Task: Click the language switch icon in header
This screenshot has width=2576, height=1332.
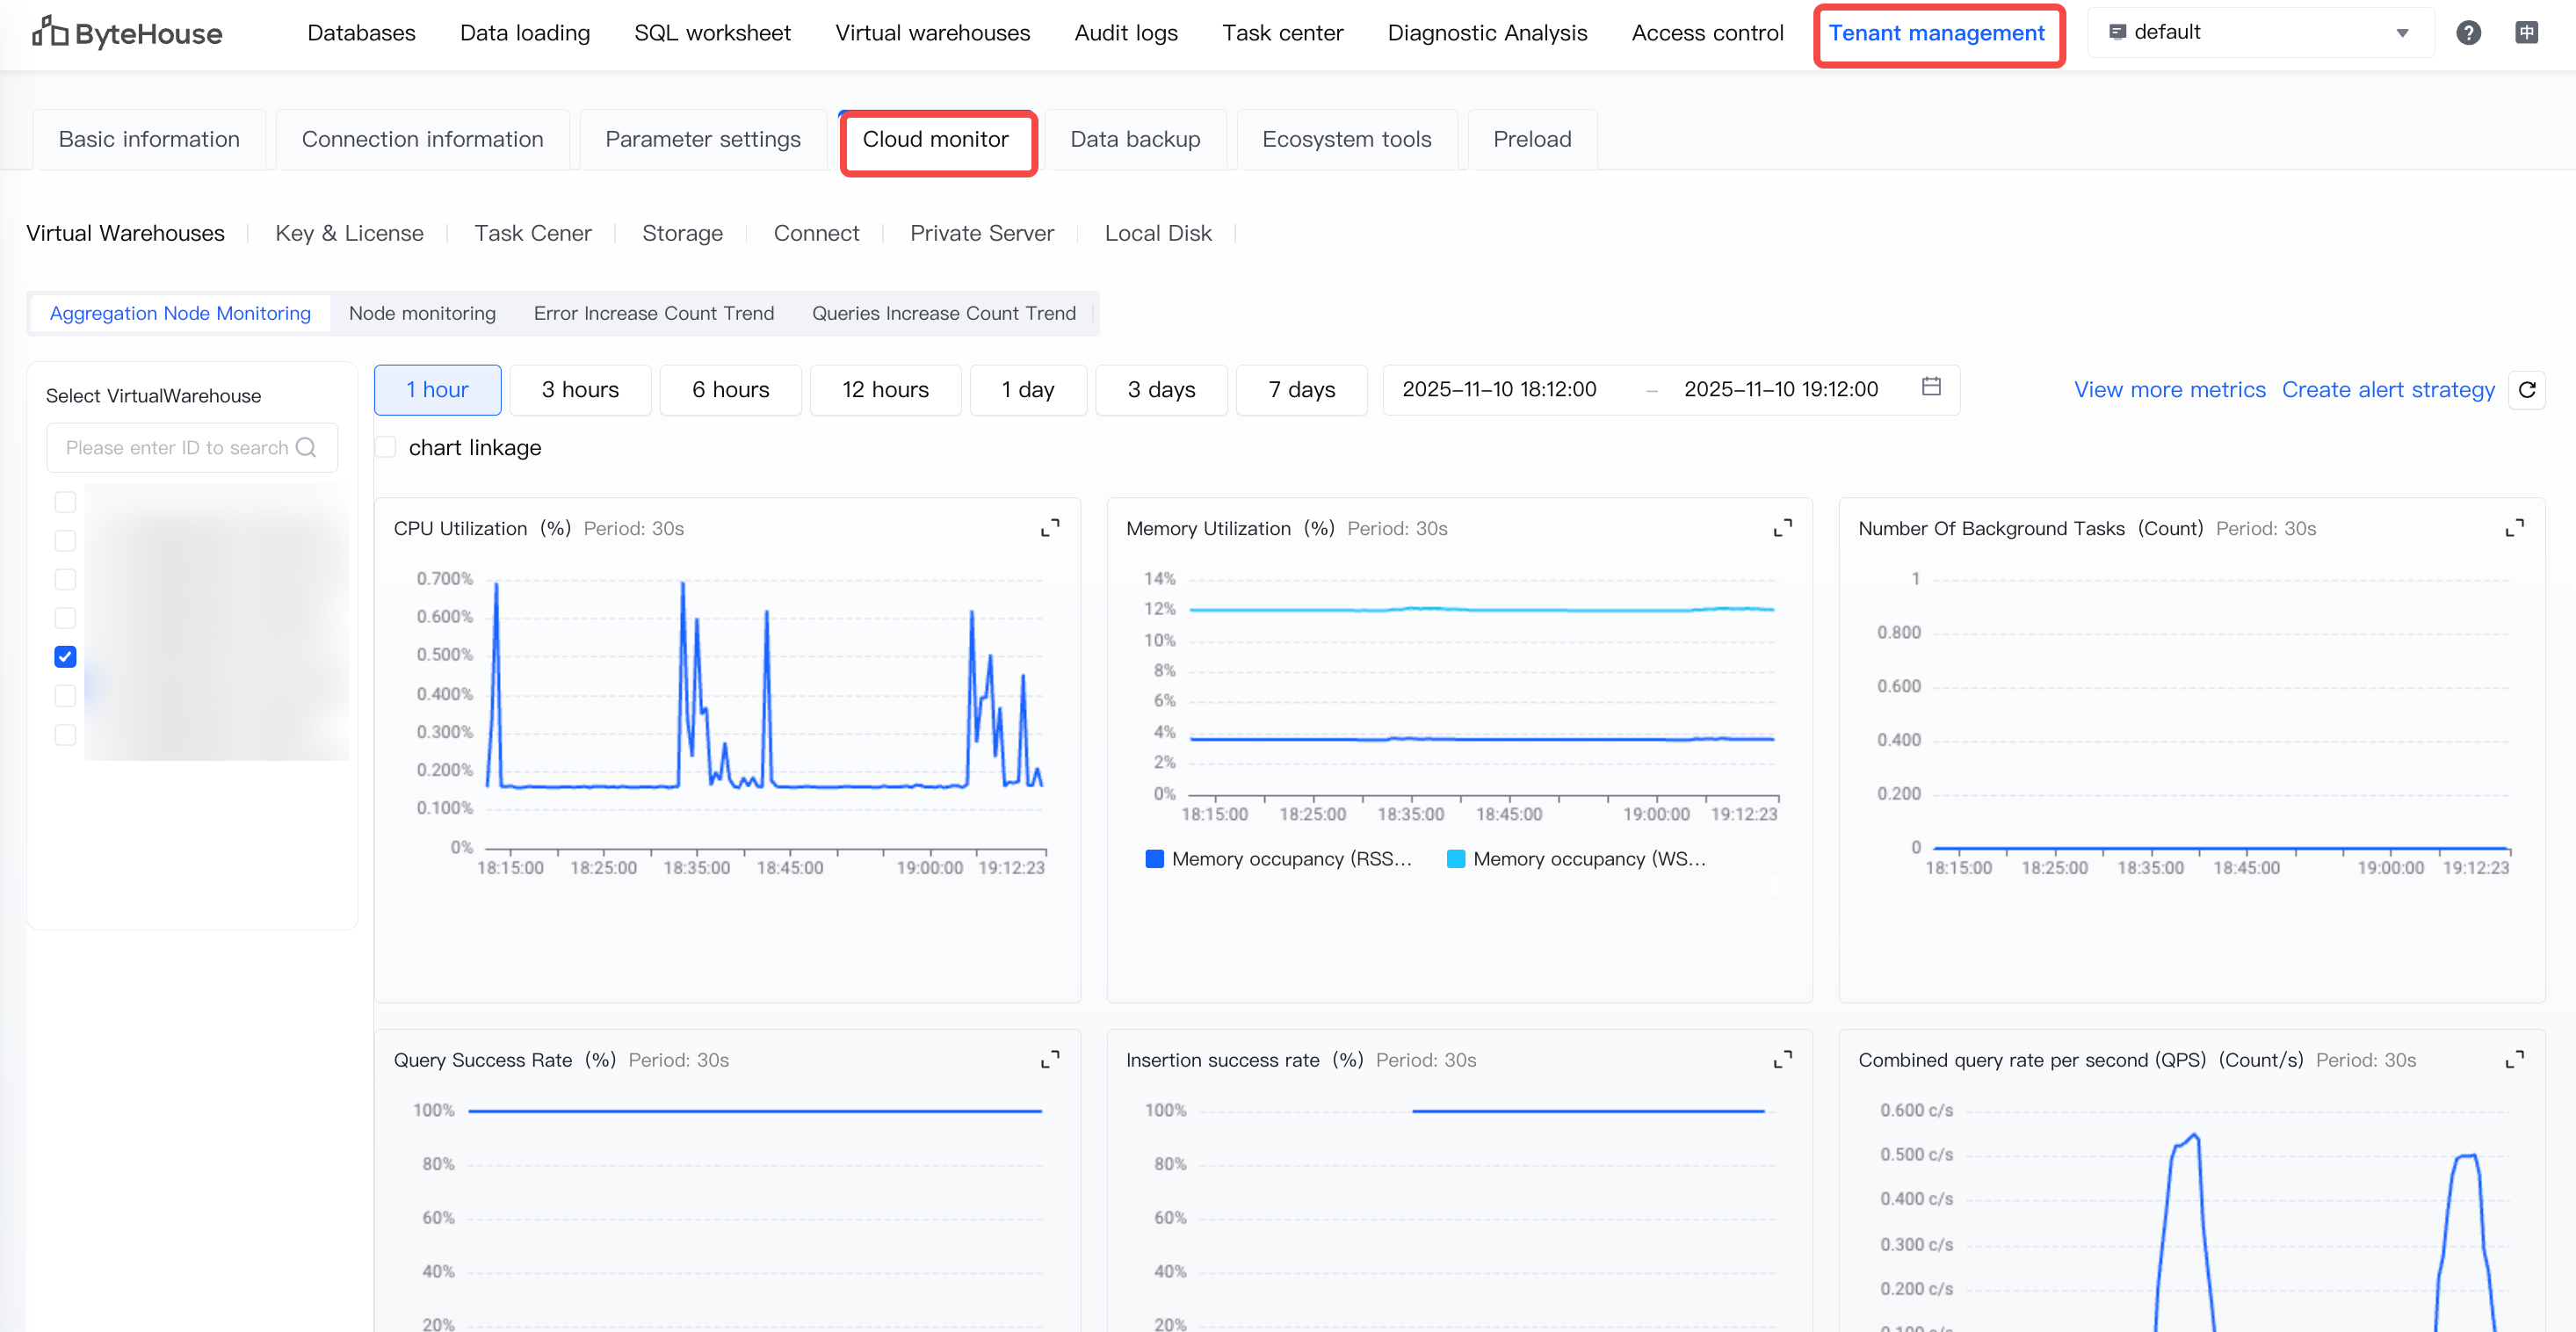Action: 2526,33
